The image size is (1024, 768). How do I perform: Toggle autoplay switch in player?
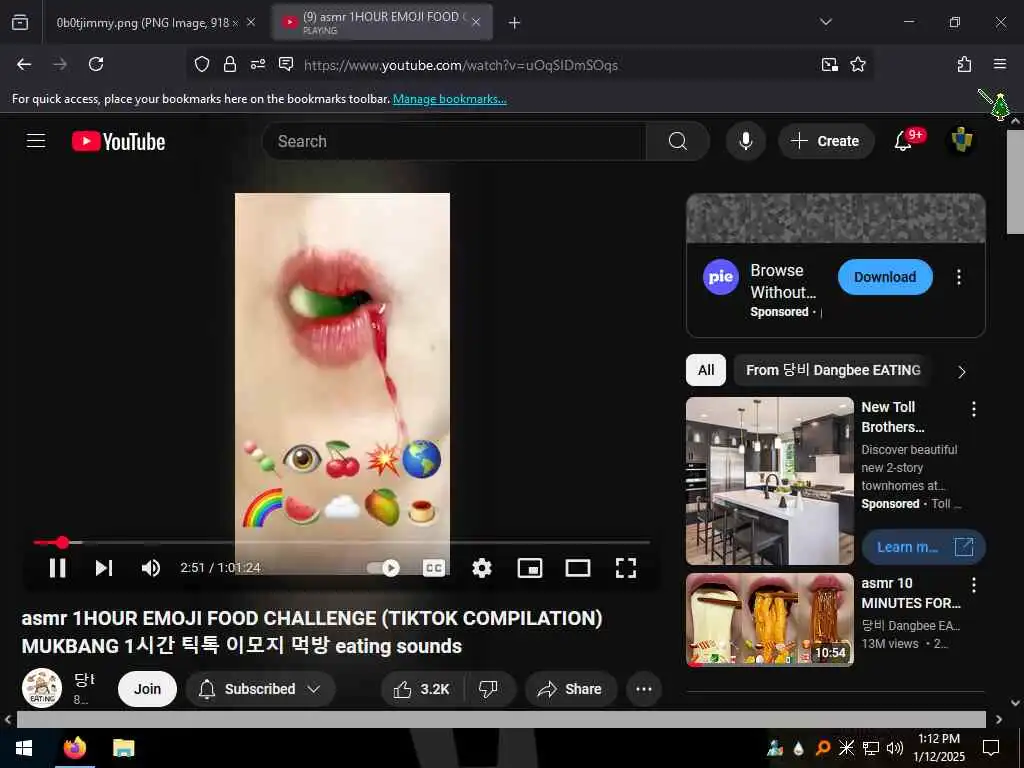coord(383,568)
